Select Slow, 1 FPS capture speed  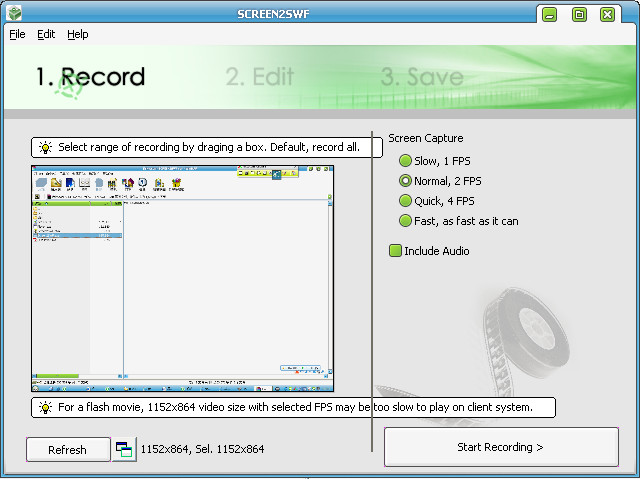click(x=435, y=161)
